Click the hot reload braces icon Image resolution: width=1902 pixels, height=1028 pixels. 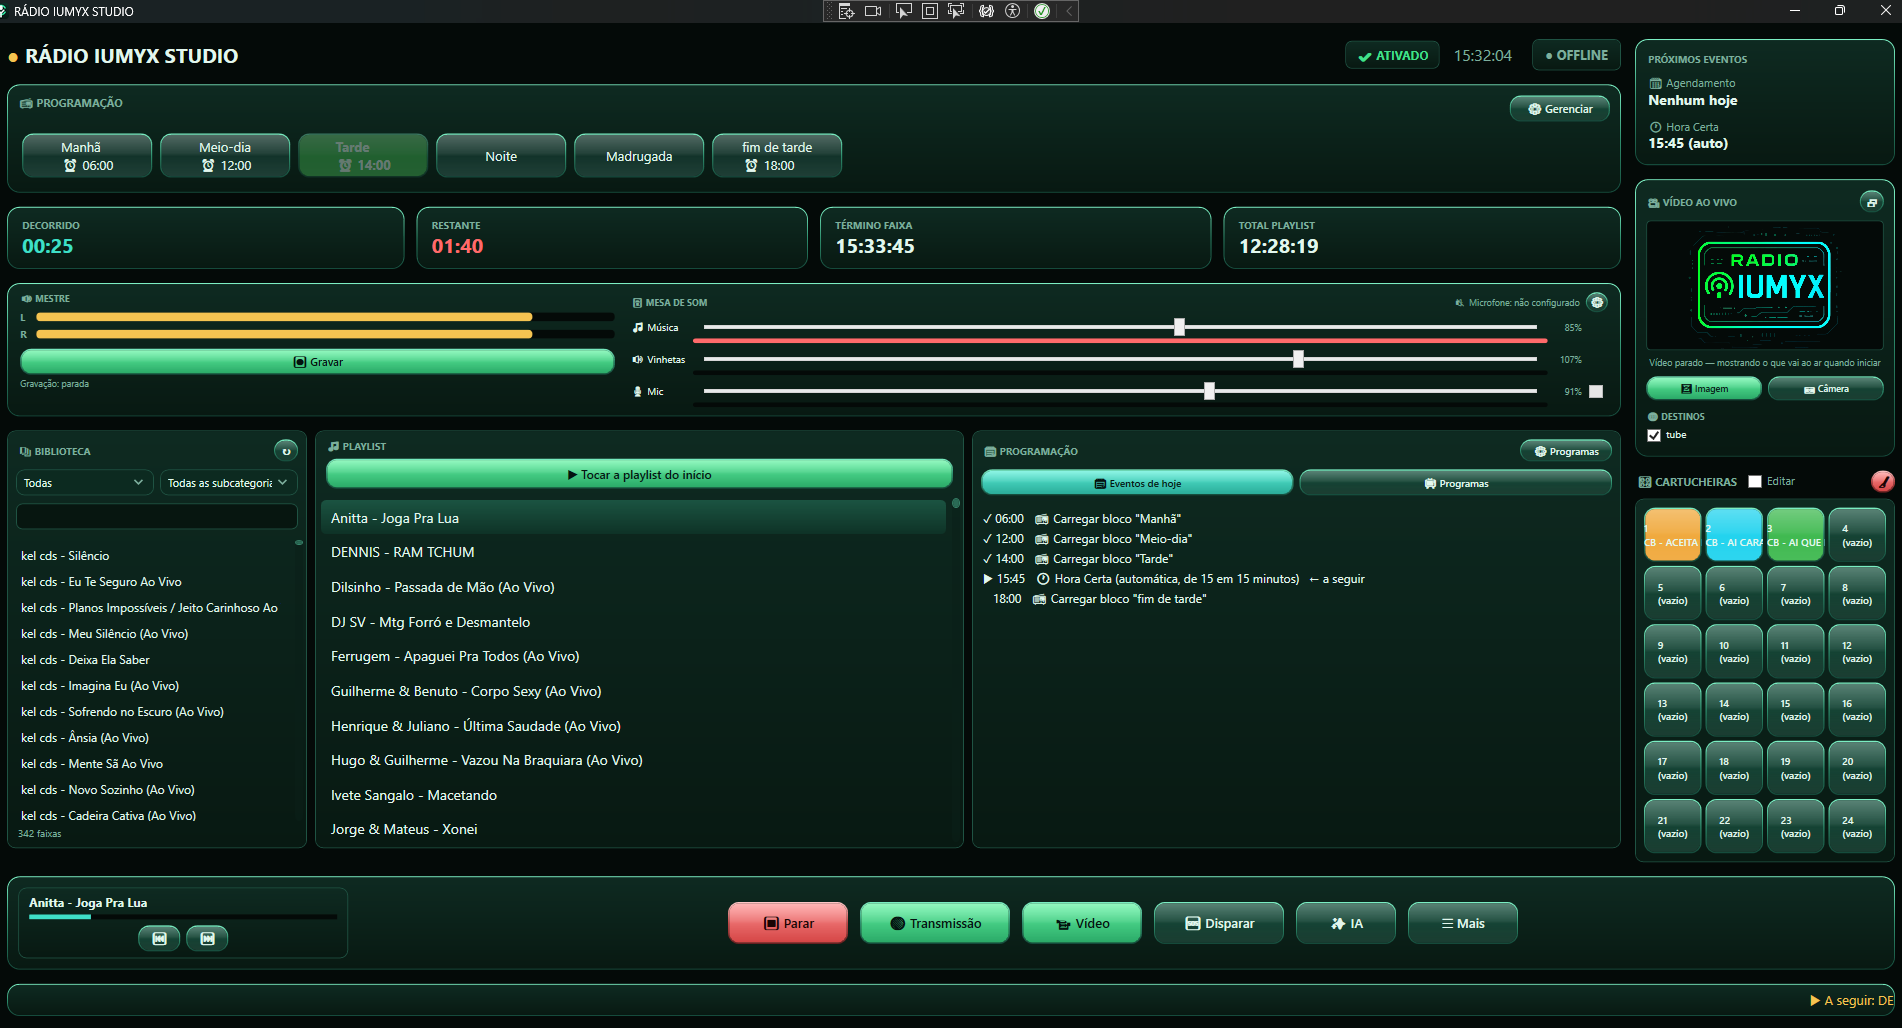click(986, 11)
